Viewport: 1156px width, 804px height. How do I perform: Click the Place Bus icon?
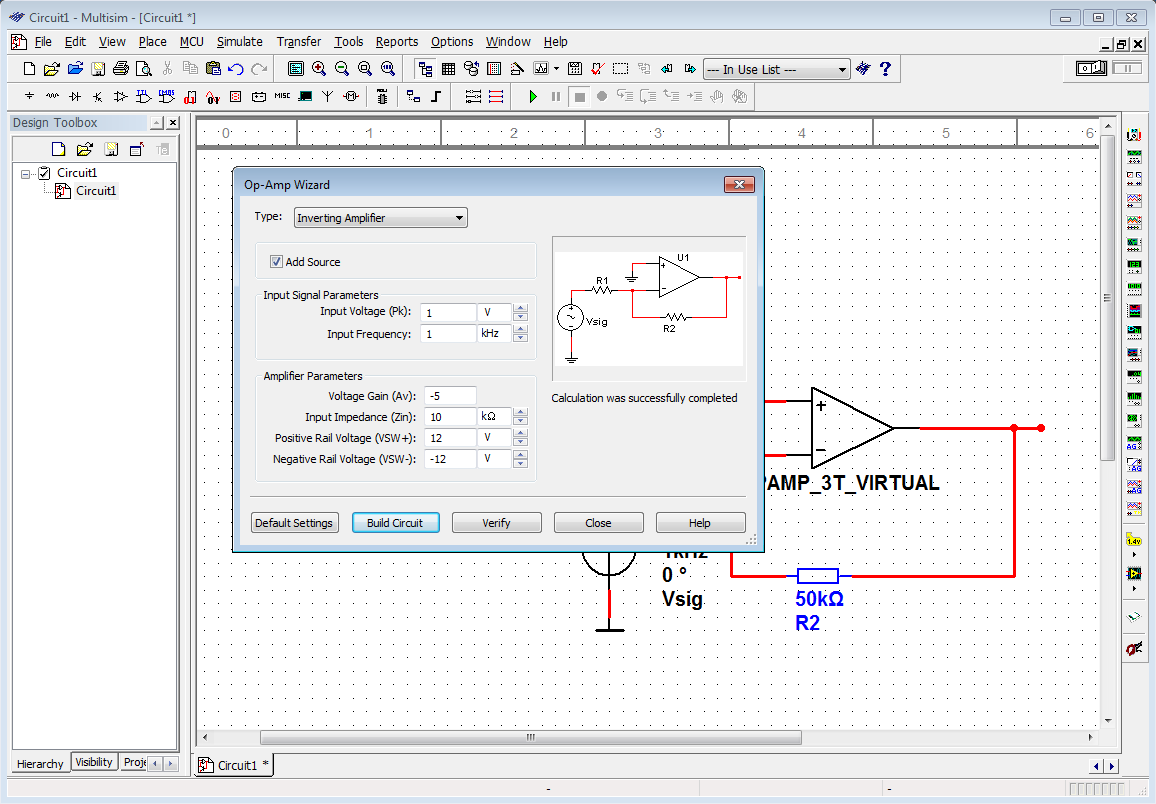(x=436, y=97)
